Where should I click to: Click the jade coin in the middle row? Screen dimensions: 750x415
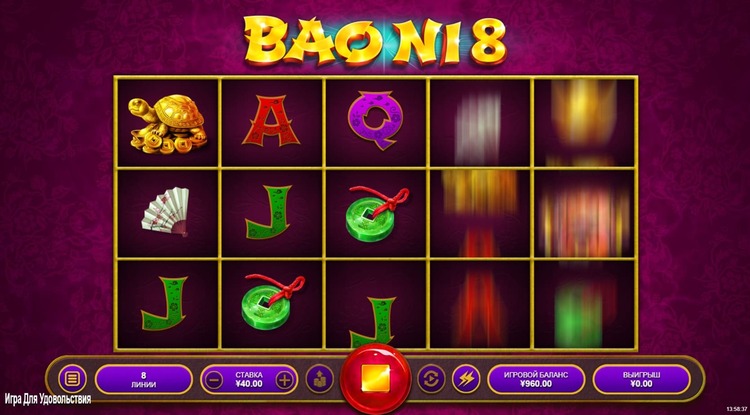click(x=376, y=213)
